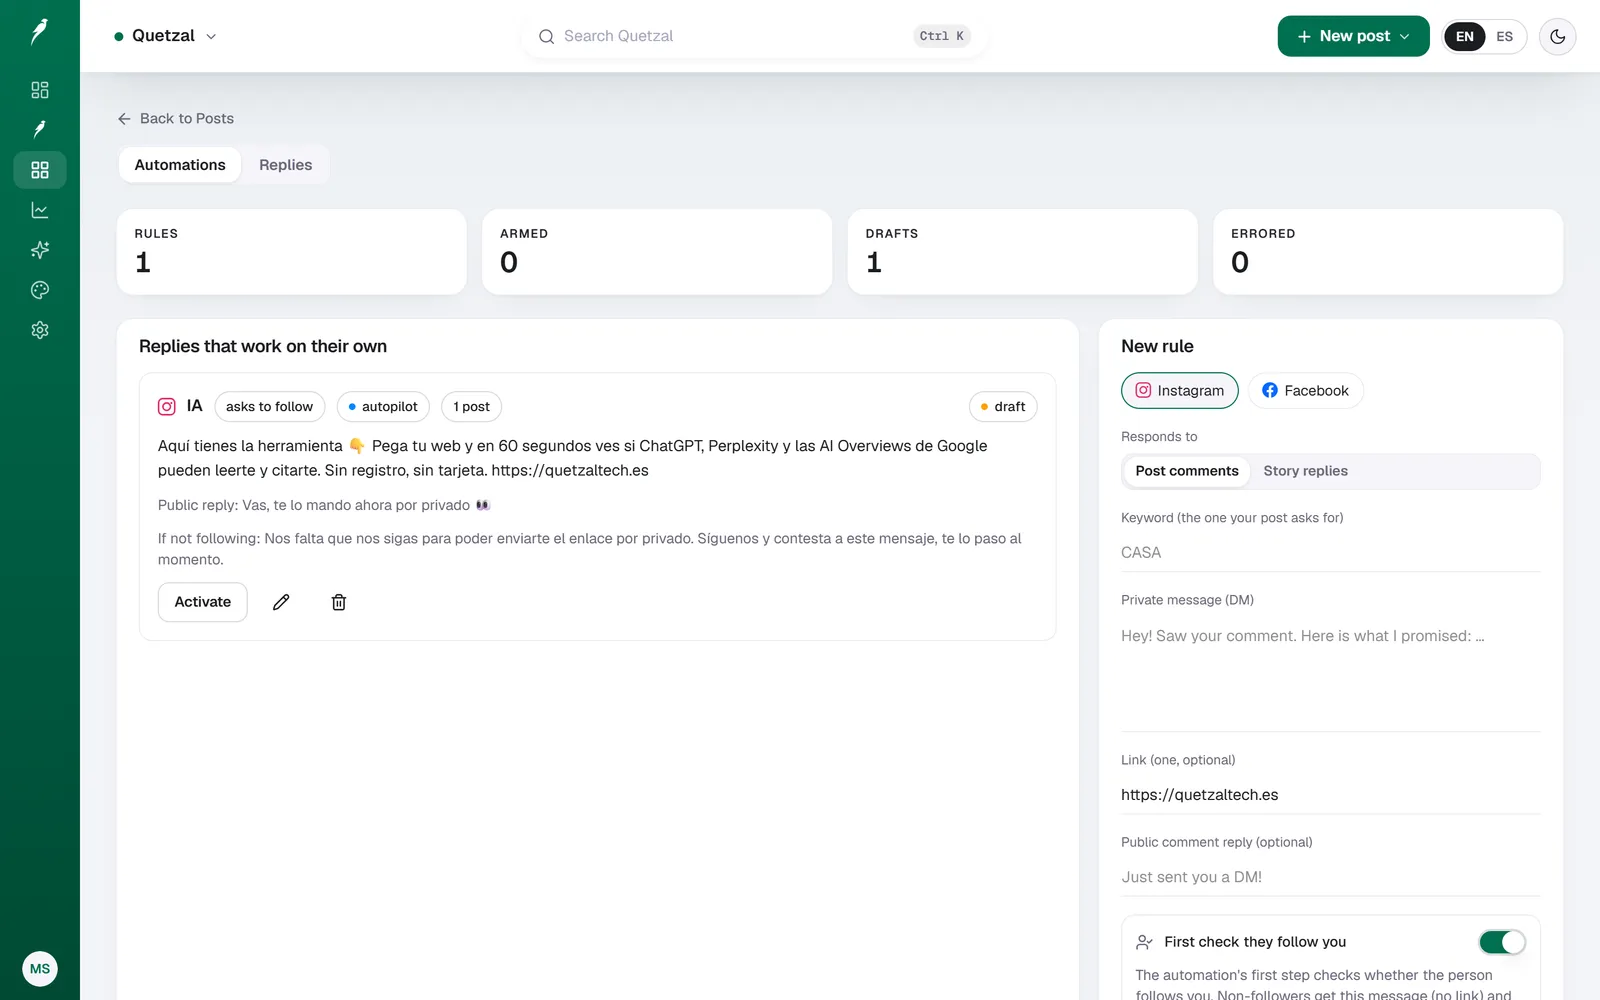This screenshot has height=1000, width=1600.
Task: Select Facebook as rule platform
Action: tap(1305, 390)
